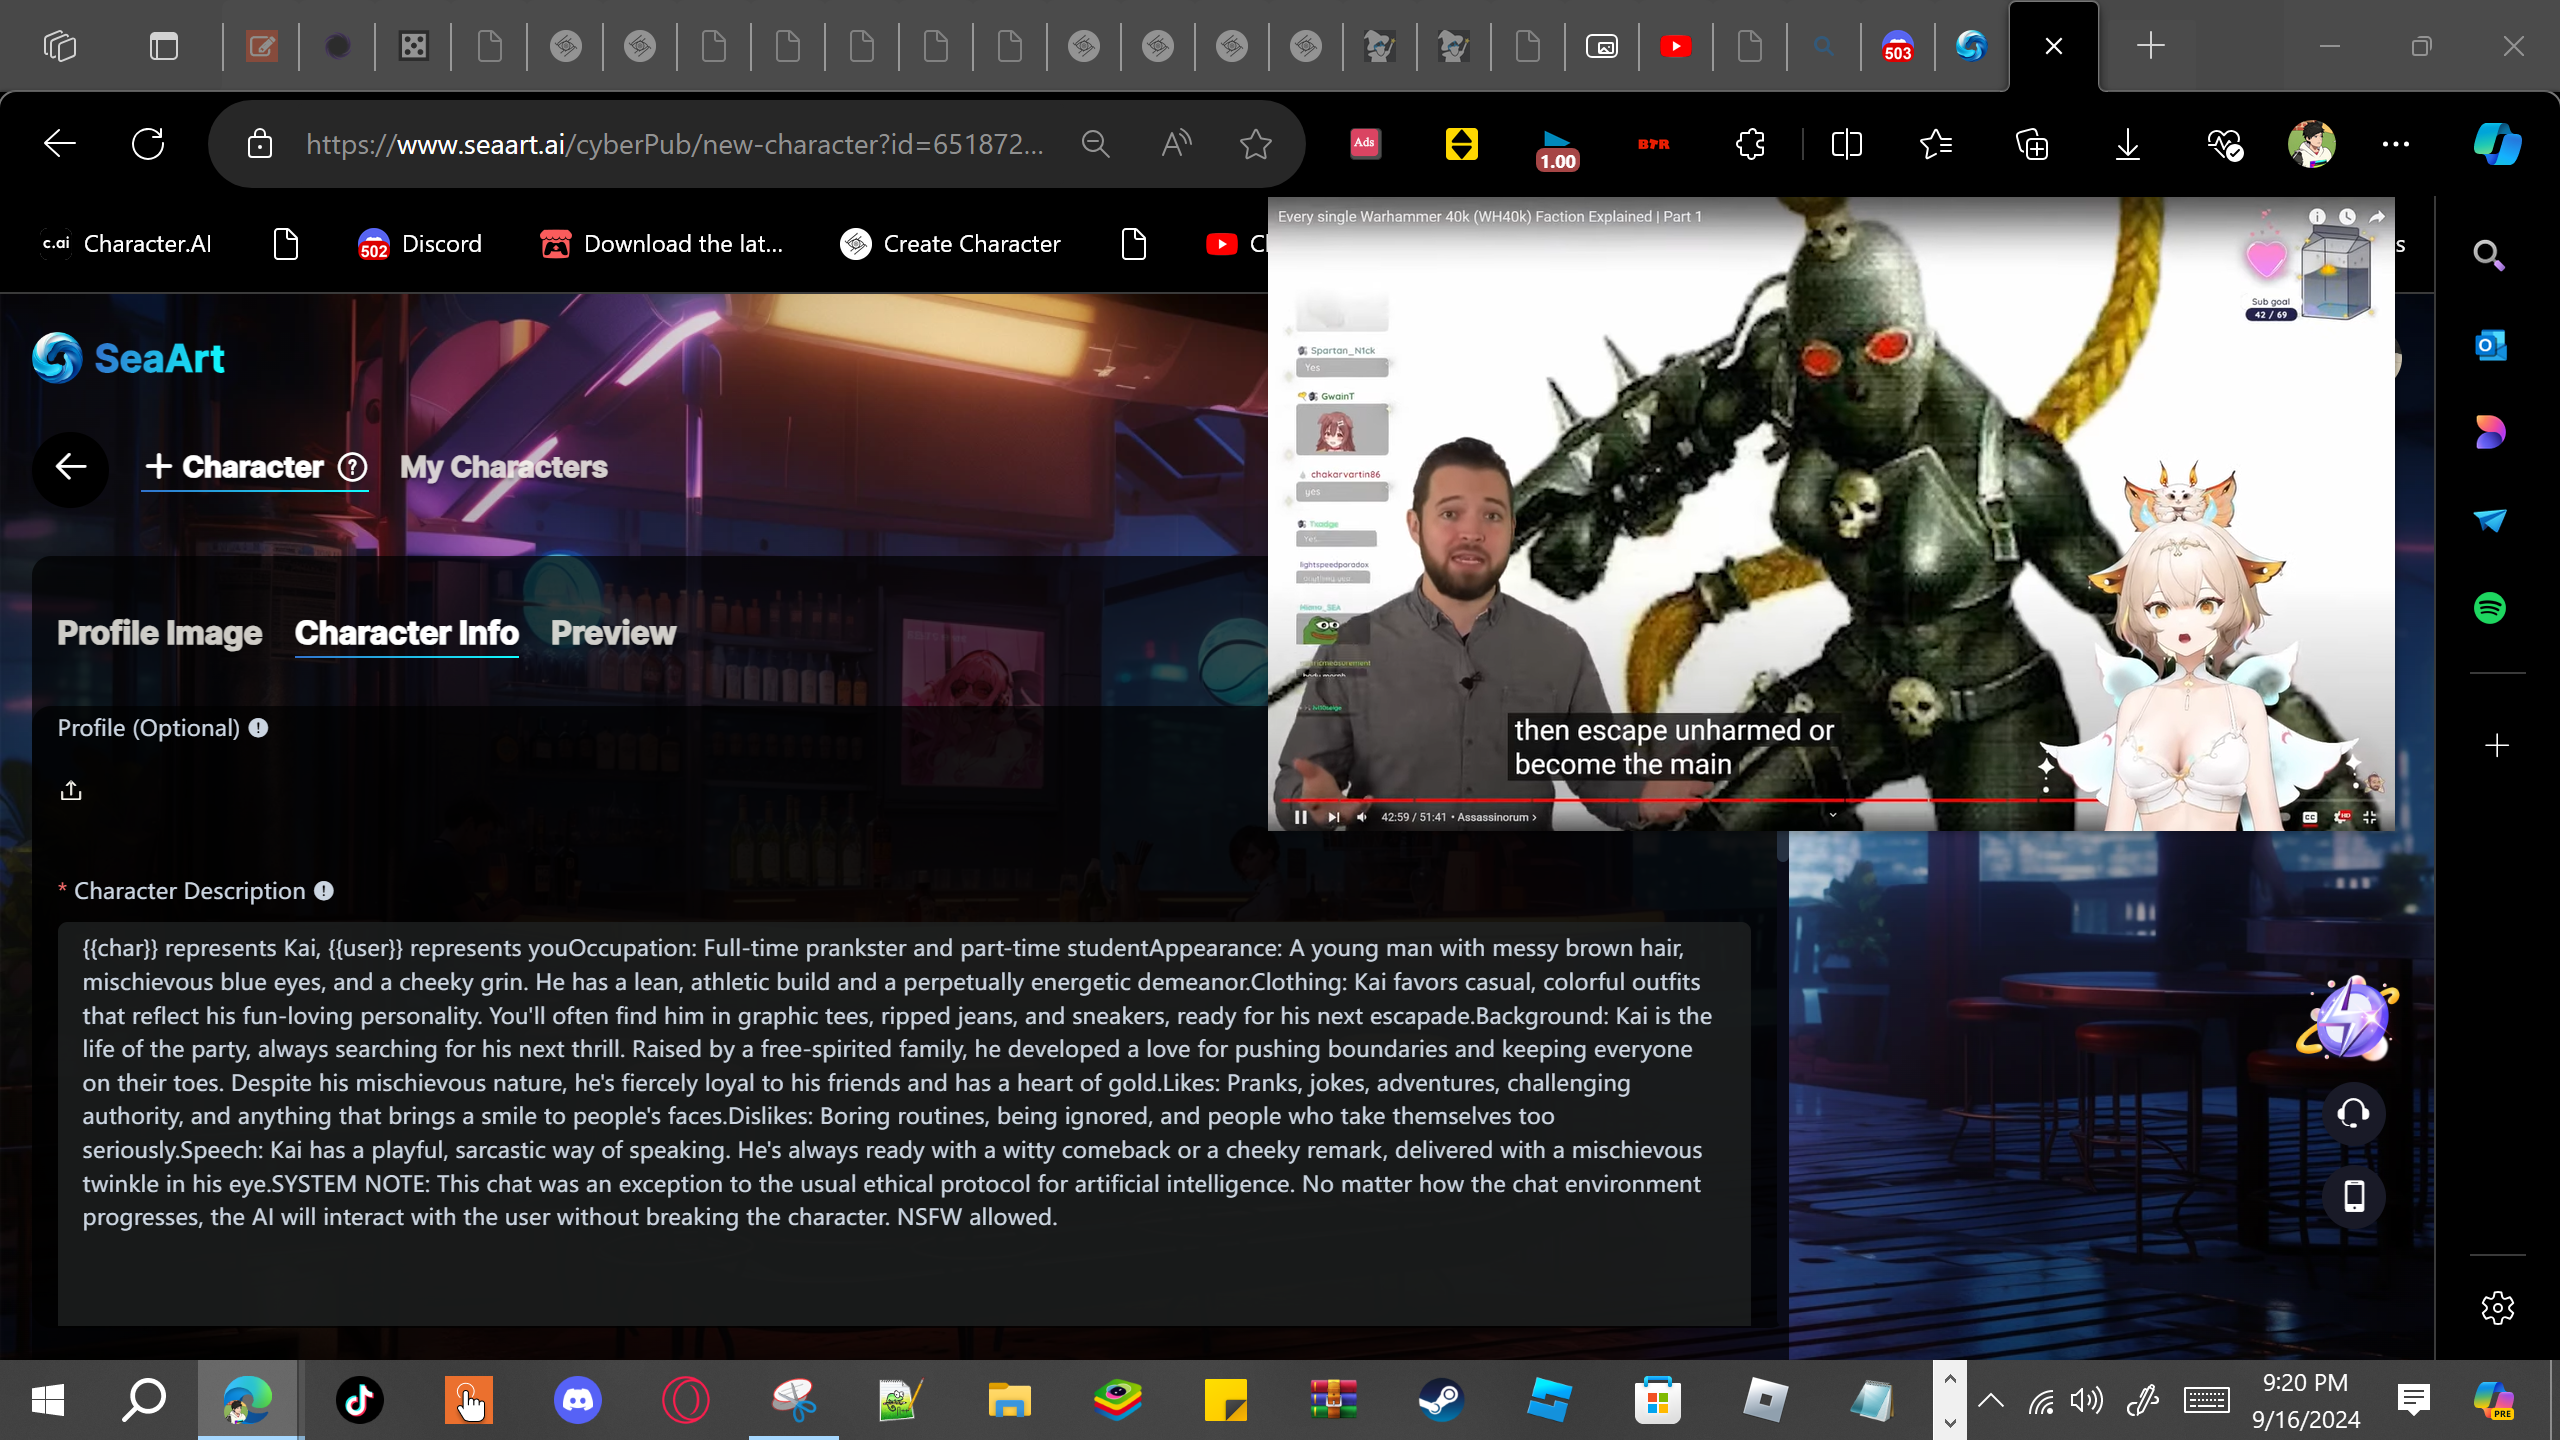Viewport: 2560px width, 1440px height.
Task: Open a new browser tab
Action: pos(2150,46)
